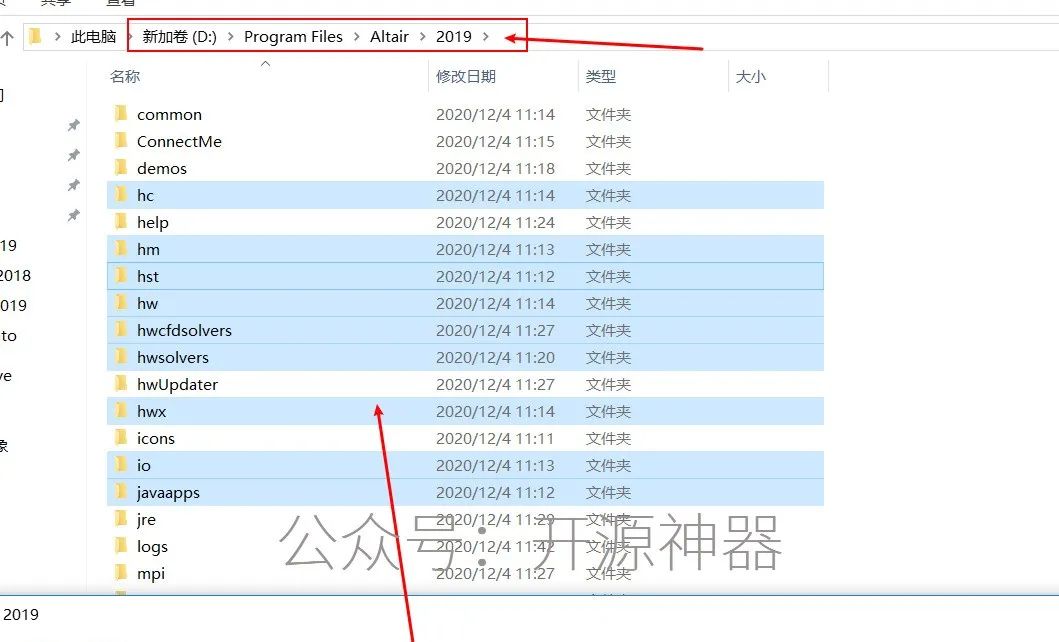The image size is (1059, 642).
Task: Click the second quick access pin icon
Action: coord(74,155)
